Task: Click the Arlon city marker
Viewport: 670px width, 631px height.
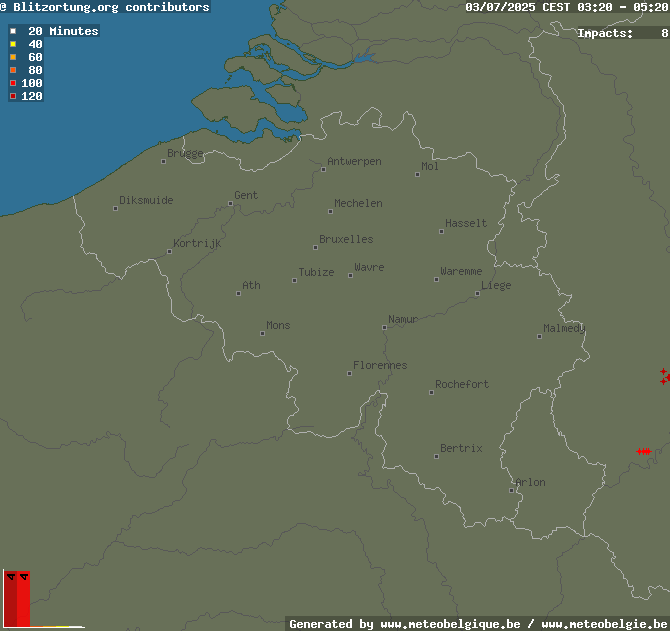Action: point(511,490)
